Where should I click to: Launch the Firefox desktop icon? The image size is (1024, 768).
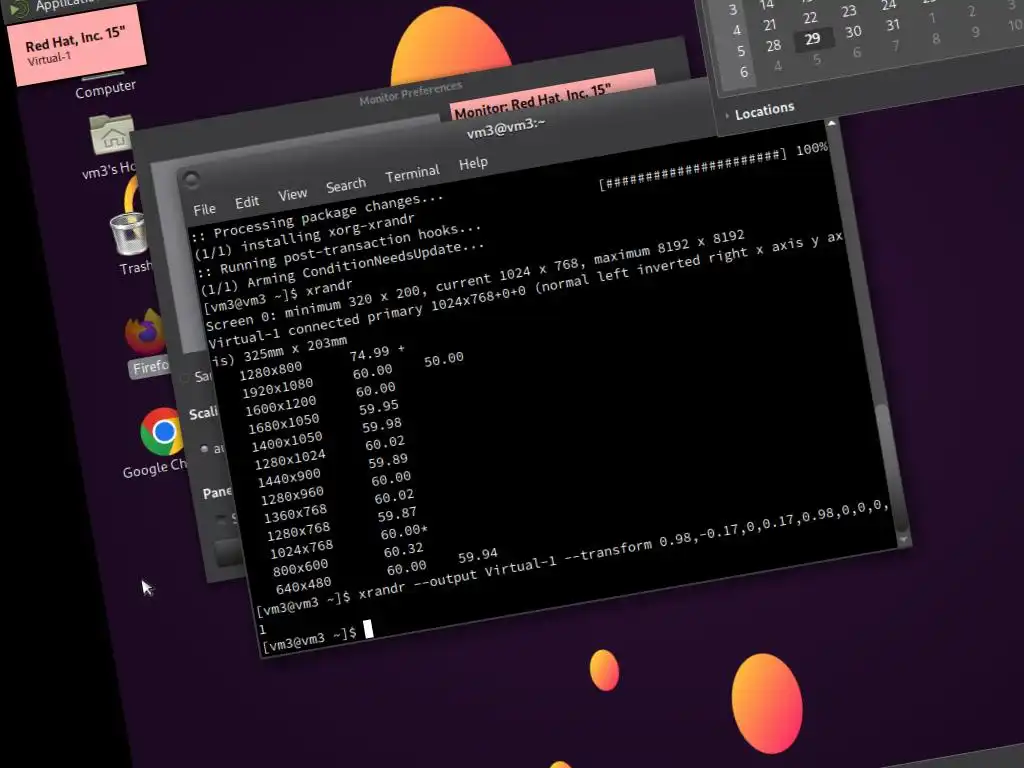point(145,332)
